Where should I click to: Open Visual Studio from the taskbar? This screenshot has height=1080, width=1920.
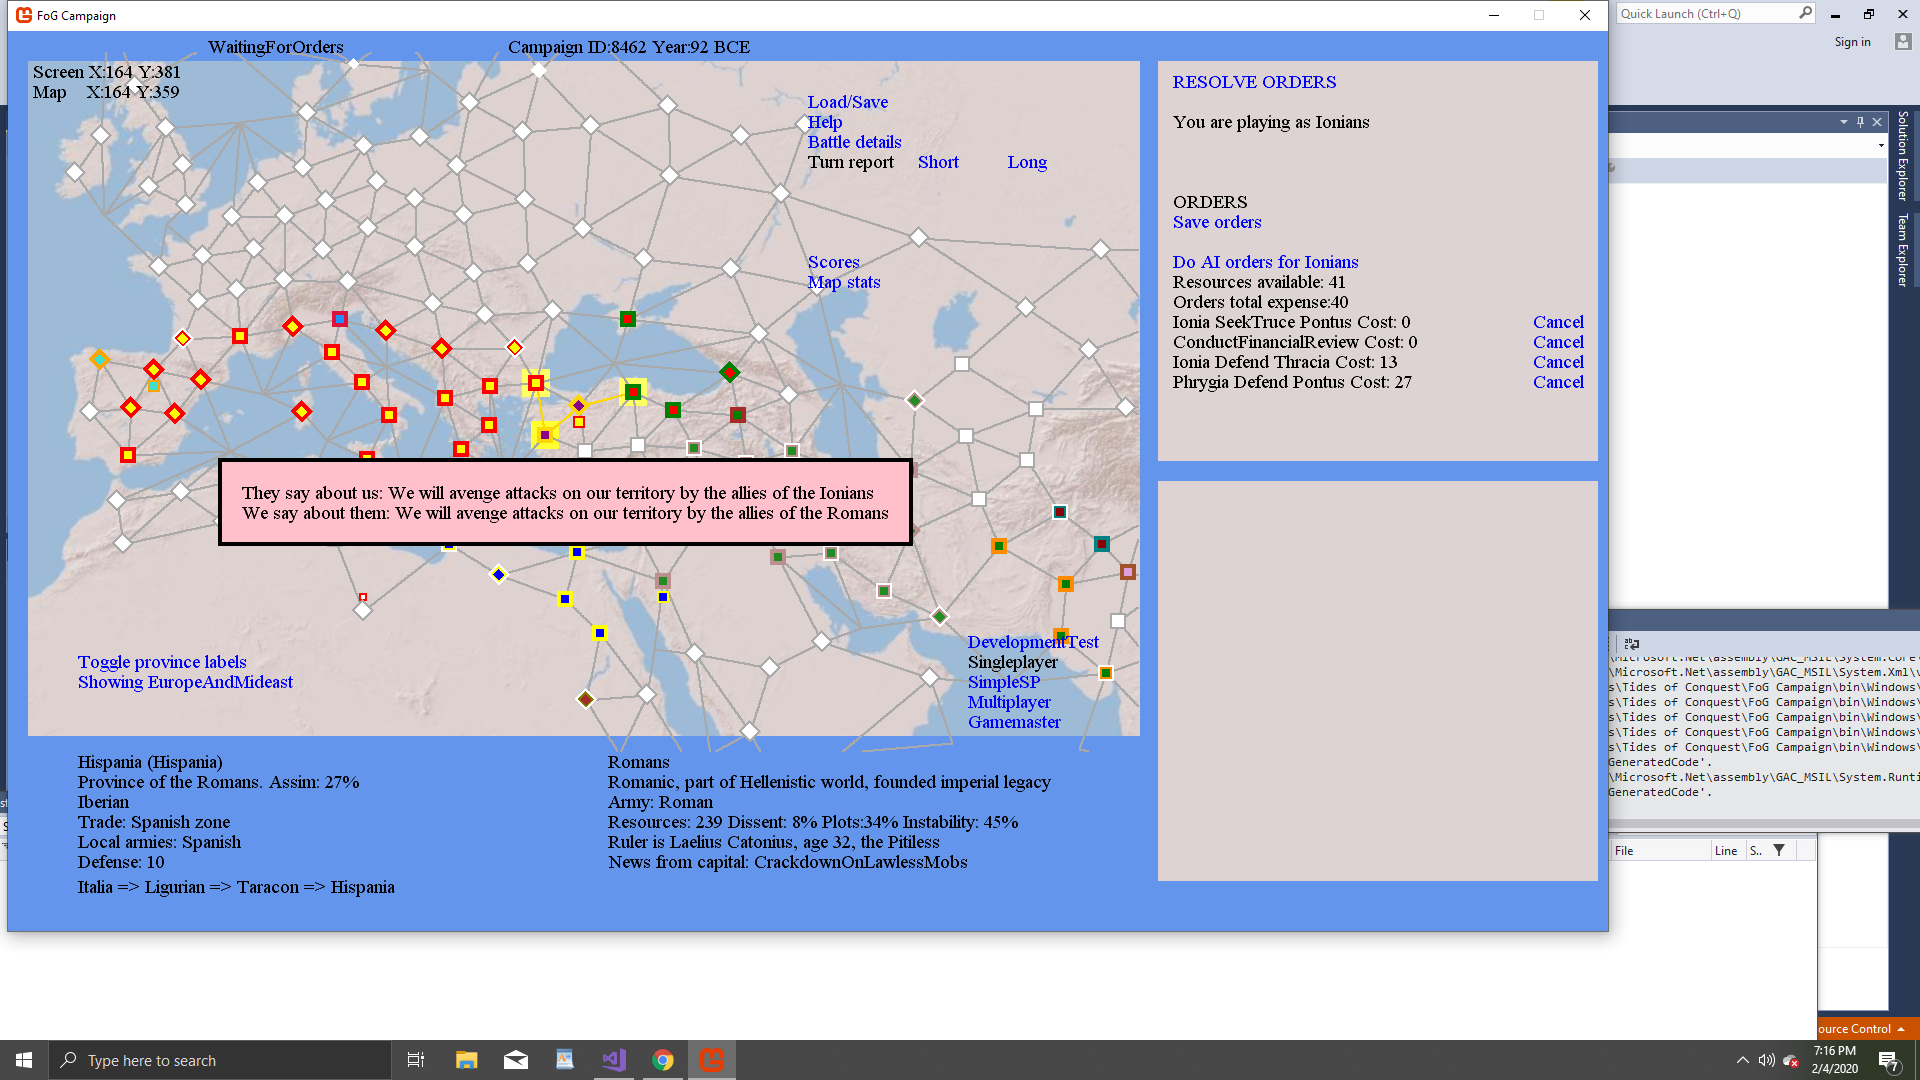(614, 1060)
